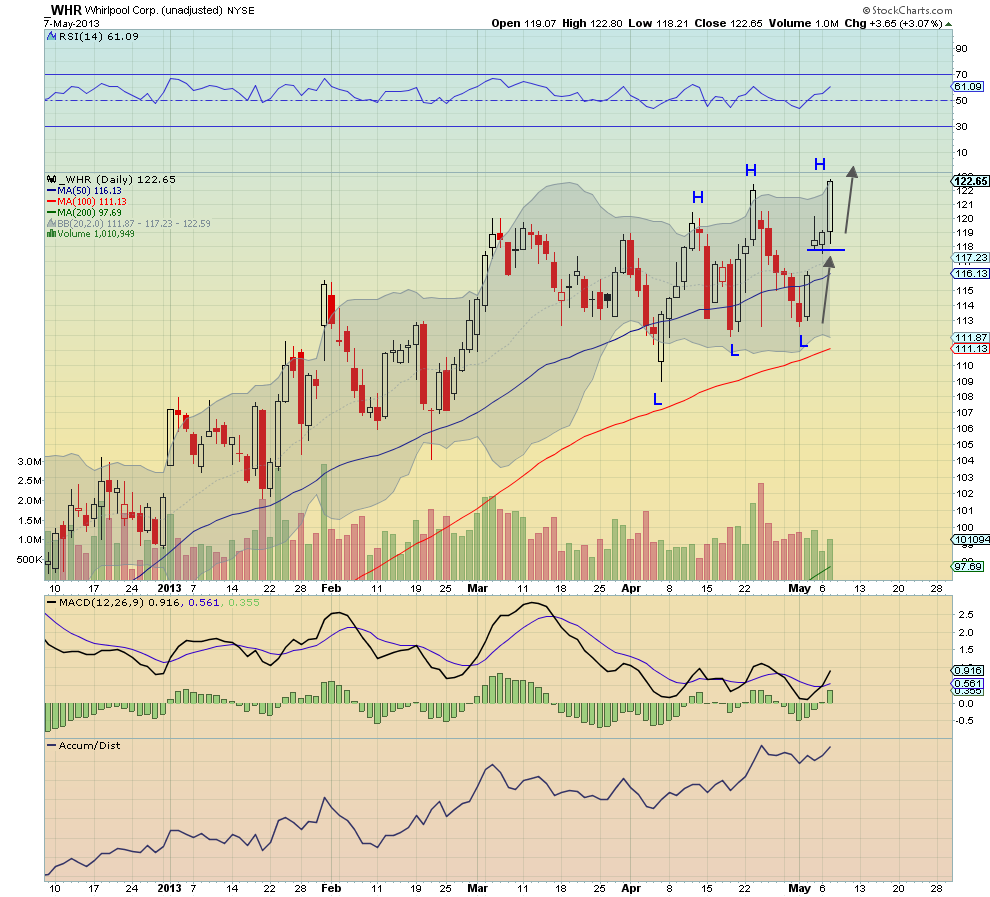
Task: Click the green volume bars icon in the legend
Action: [x=51, y=234]
